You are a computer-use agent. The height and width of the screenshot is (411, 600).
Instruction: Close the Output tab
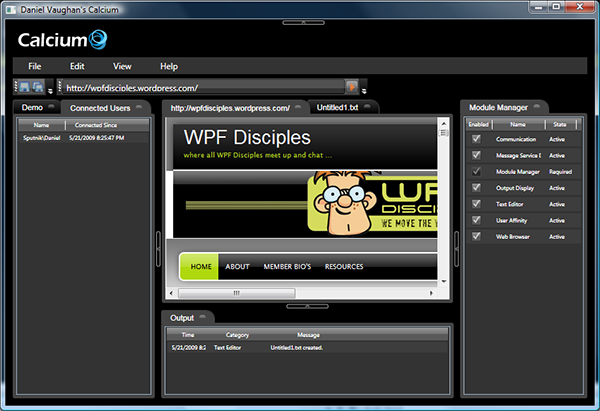click(202, 317)
